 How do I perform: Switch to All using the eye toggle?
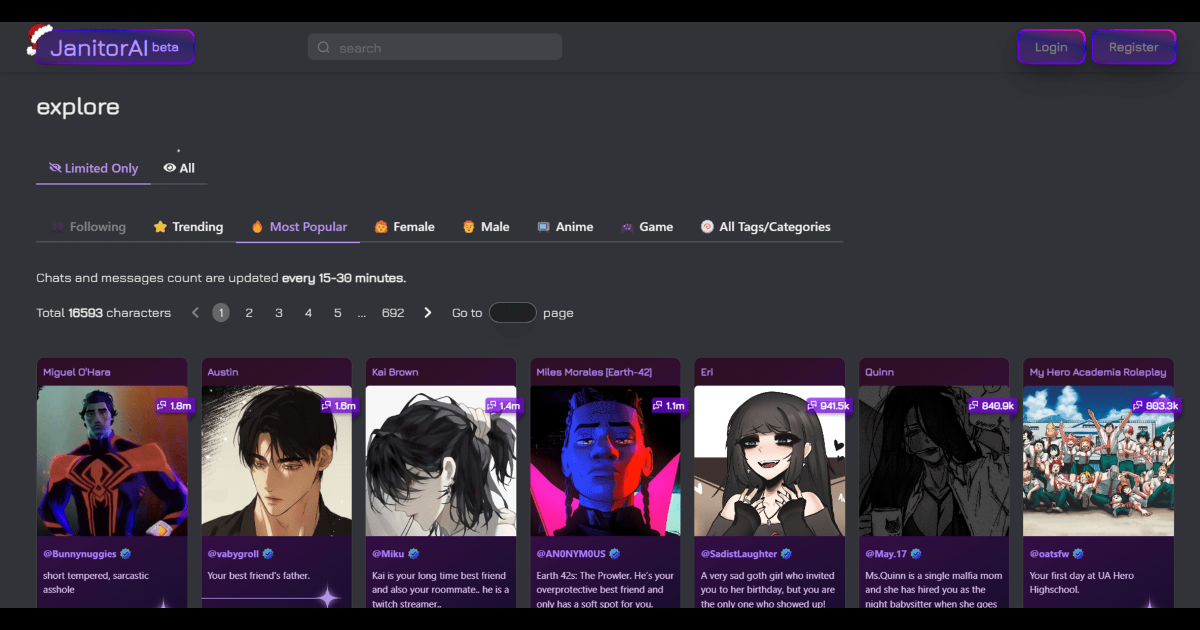point(178,168)
